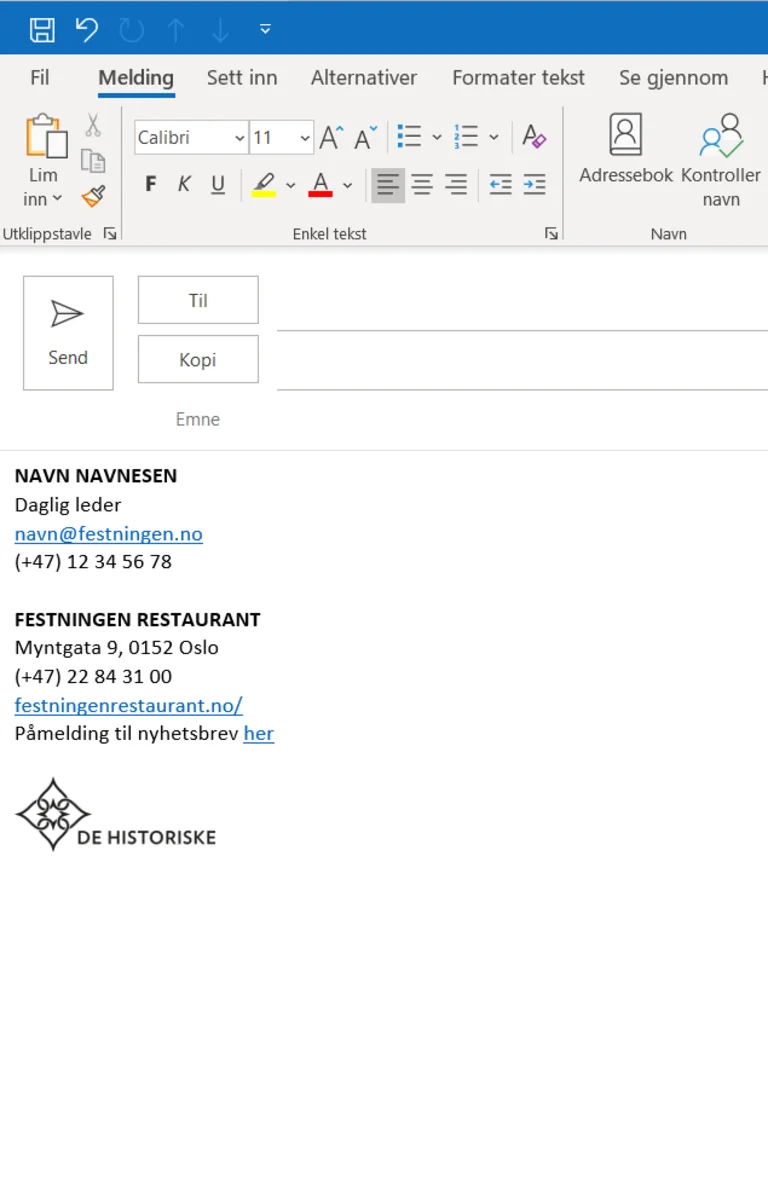This screenshot has width=768, height=1180.
Task: Open the Adressebok address book
Action: pos(626,150)
